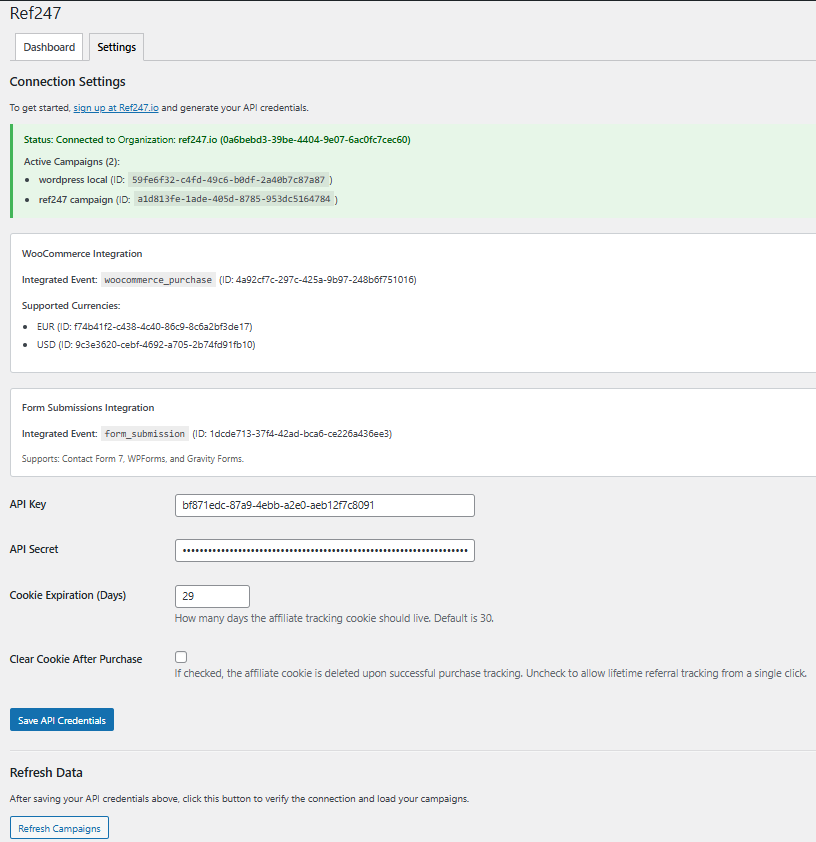Image resolution: width=816 pixels, height=842 pixels.
Task: Click the Refresh Data section heading
Action: (x=45, y=772)
